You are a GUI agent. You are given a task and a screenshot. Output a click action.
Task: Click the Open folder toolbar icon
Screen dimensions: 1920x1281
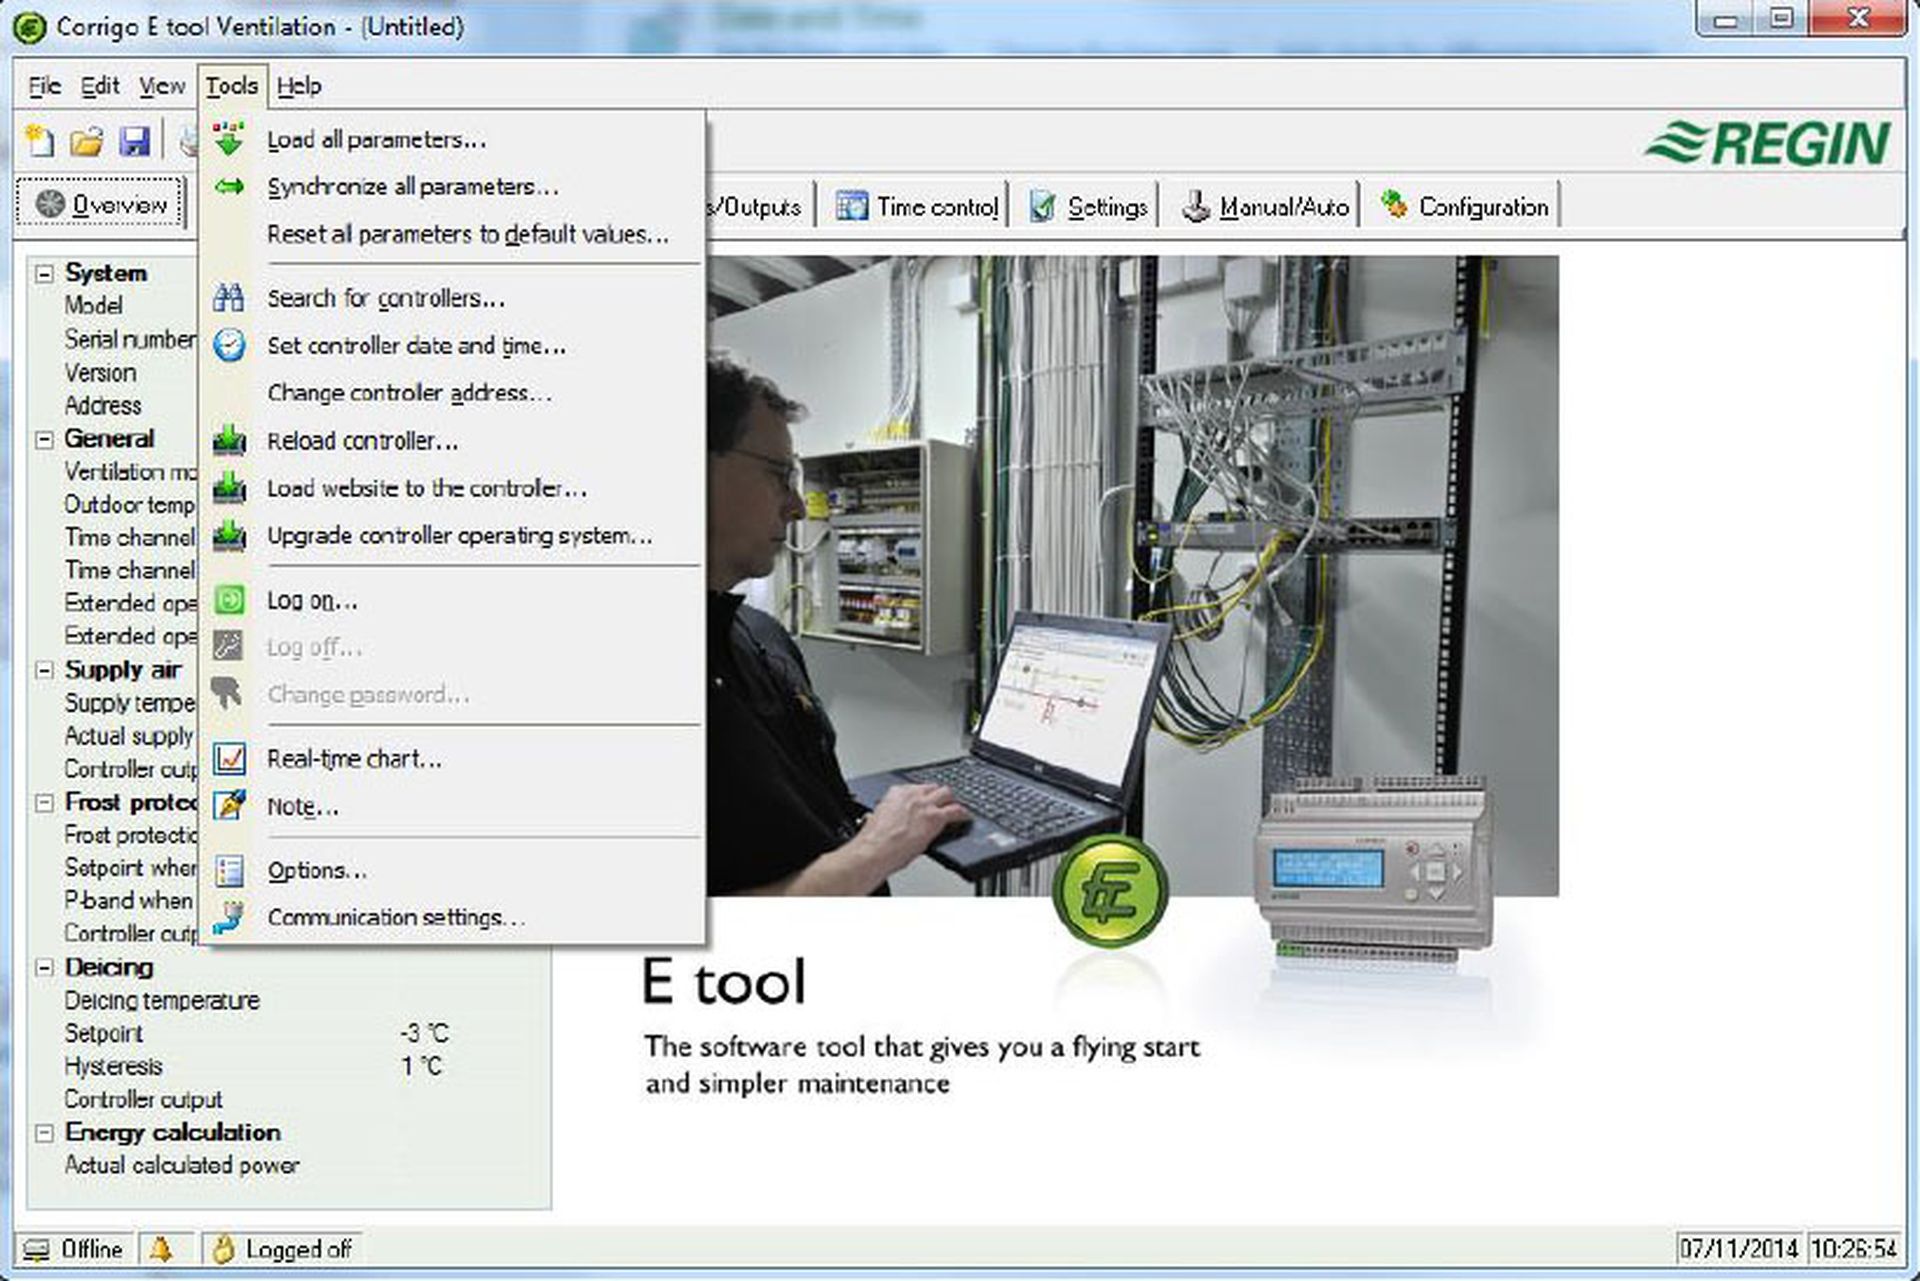point(87,143)
